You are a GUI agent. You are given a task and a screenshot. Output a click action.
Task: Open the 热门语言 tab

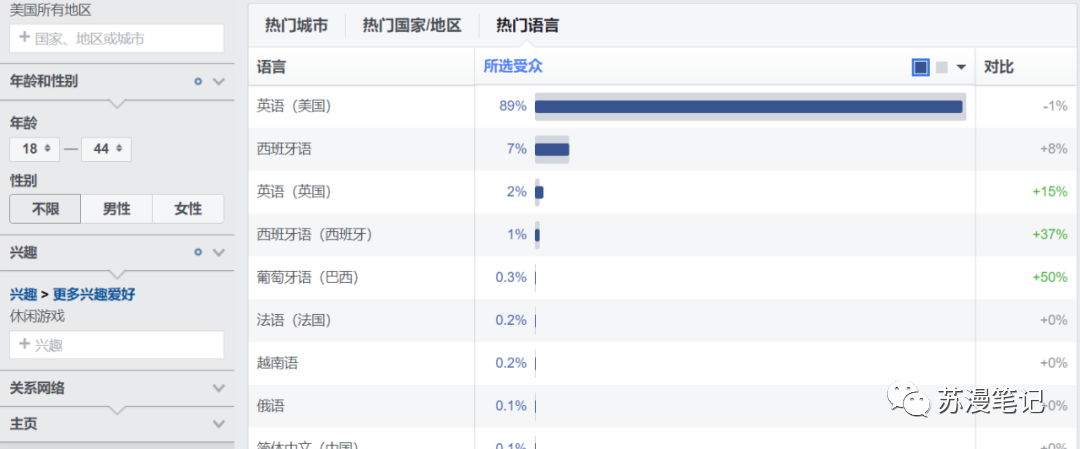[x=528, y=26]
